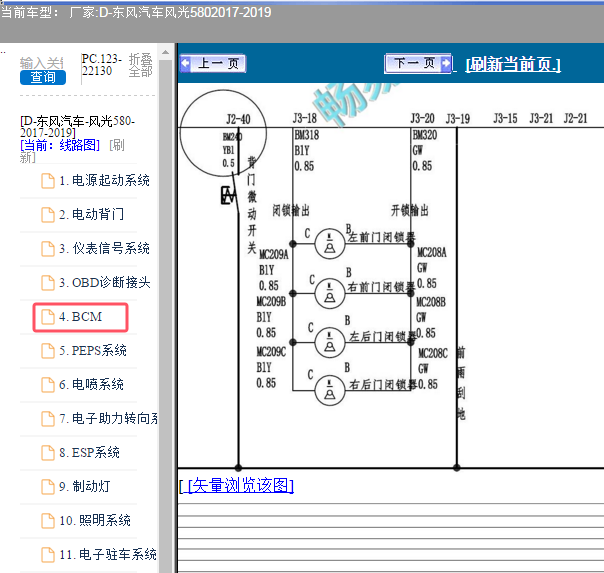Click document icon beside OBD诊断接头
The image size is (604, 573).
pos(48,283)
